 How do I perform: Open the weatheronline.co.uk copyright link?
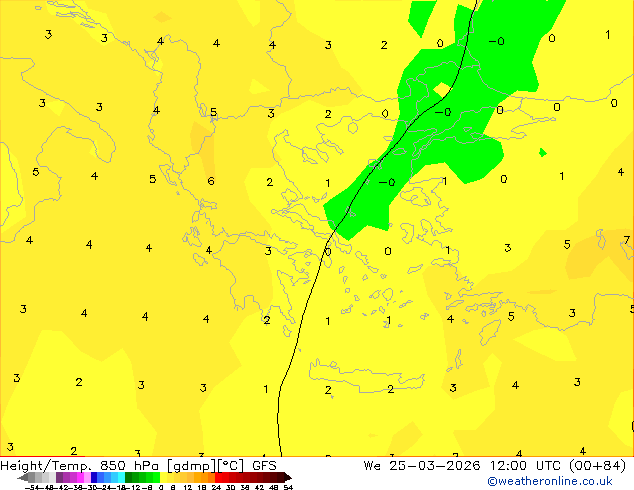coord(550,481)
